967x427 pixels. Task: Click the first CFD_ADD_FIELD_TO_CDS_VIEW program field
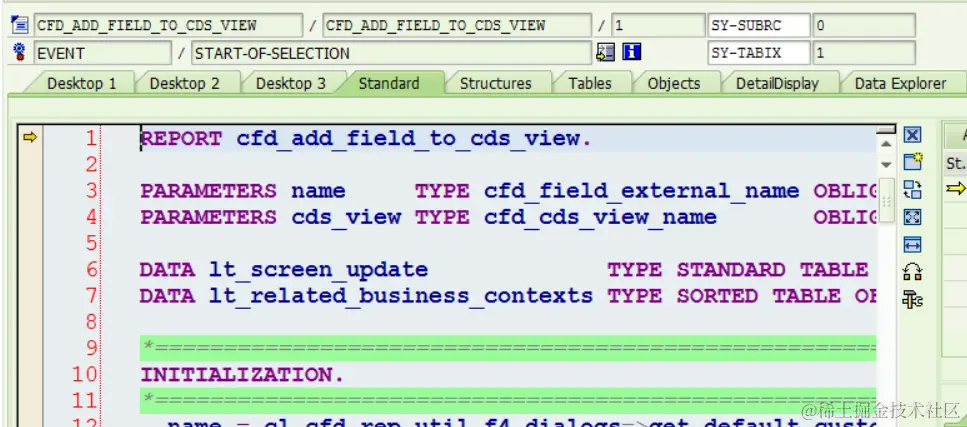[168, 25]
